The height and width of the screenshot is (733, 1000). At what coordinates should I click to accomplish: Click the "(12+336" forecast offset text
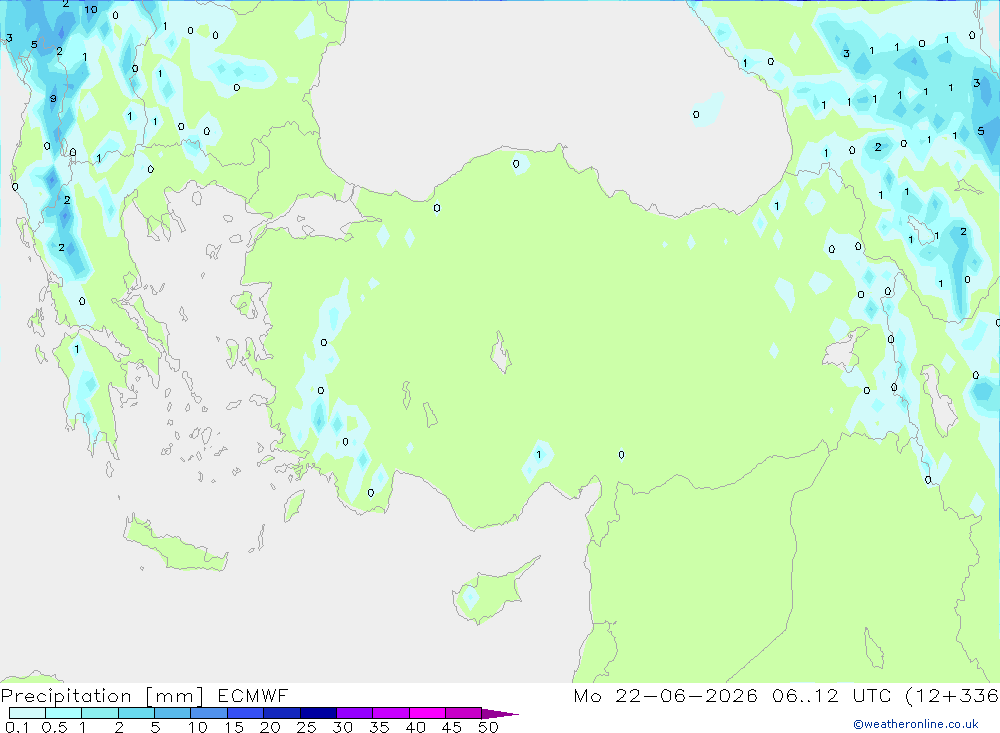tap(952, 695)
